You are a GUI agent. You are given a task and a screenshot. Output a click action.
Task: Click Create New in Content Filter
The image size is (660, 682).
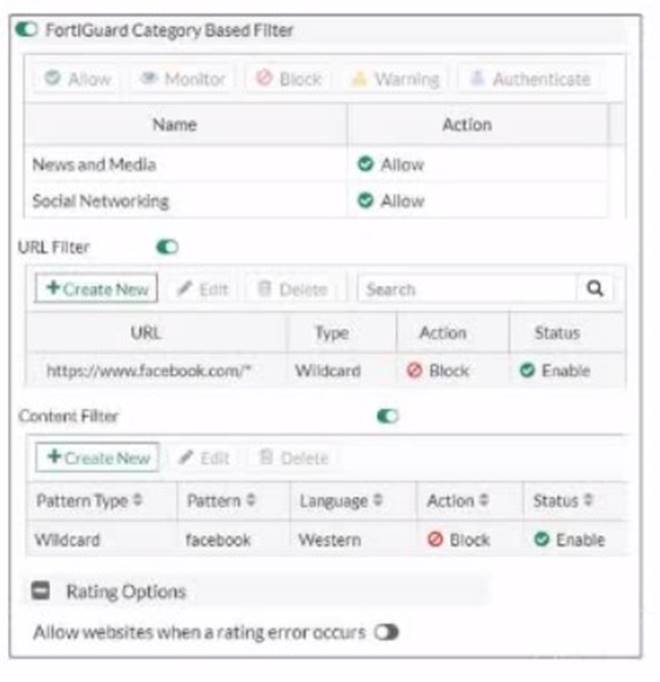click(98, 458)
